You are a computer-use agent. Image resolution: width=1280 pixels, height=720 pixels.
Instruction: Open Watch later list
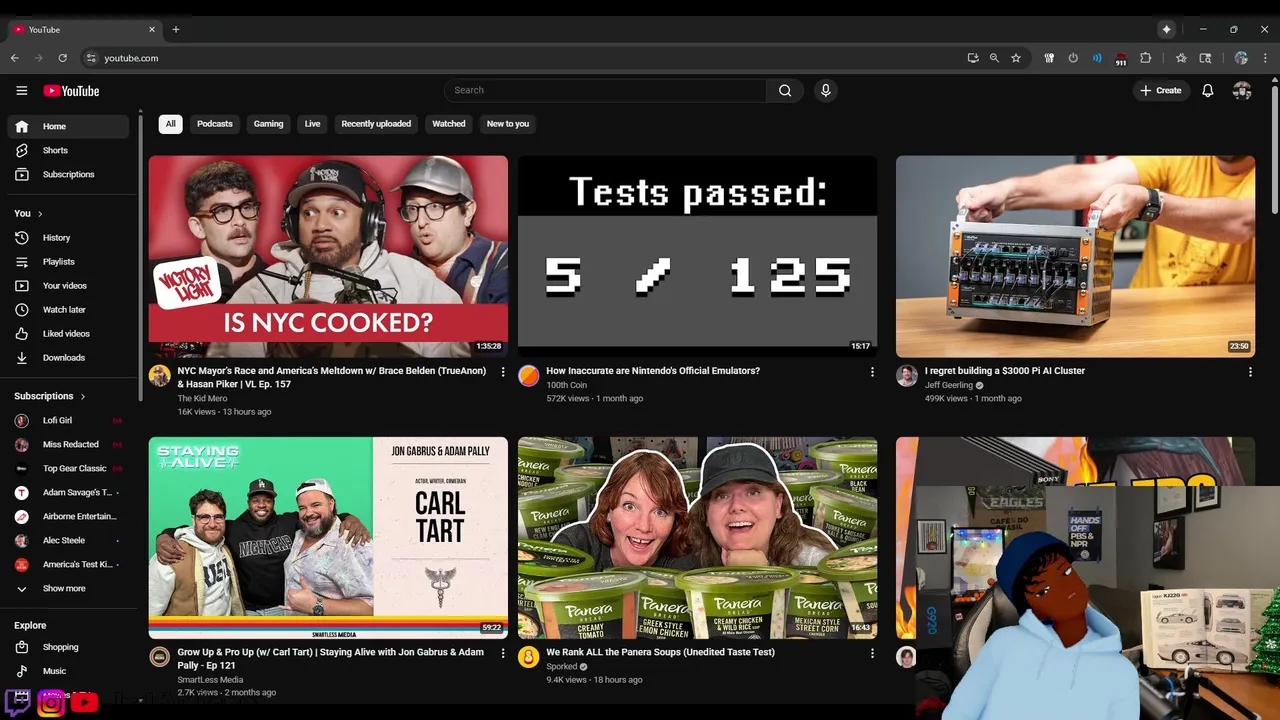click(68, 310)
